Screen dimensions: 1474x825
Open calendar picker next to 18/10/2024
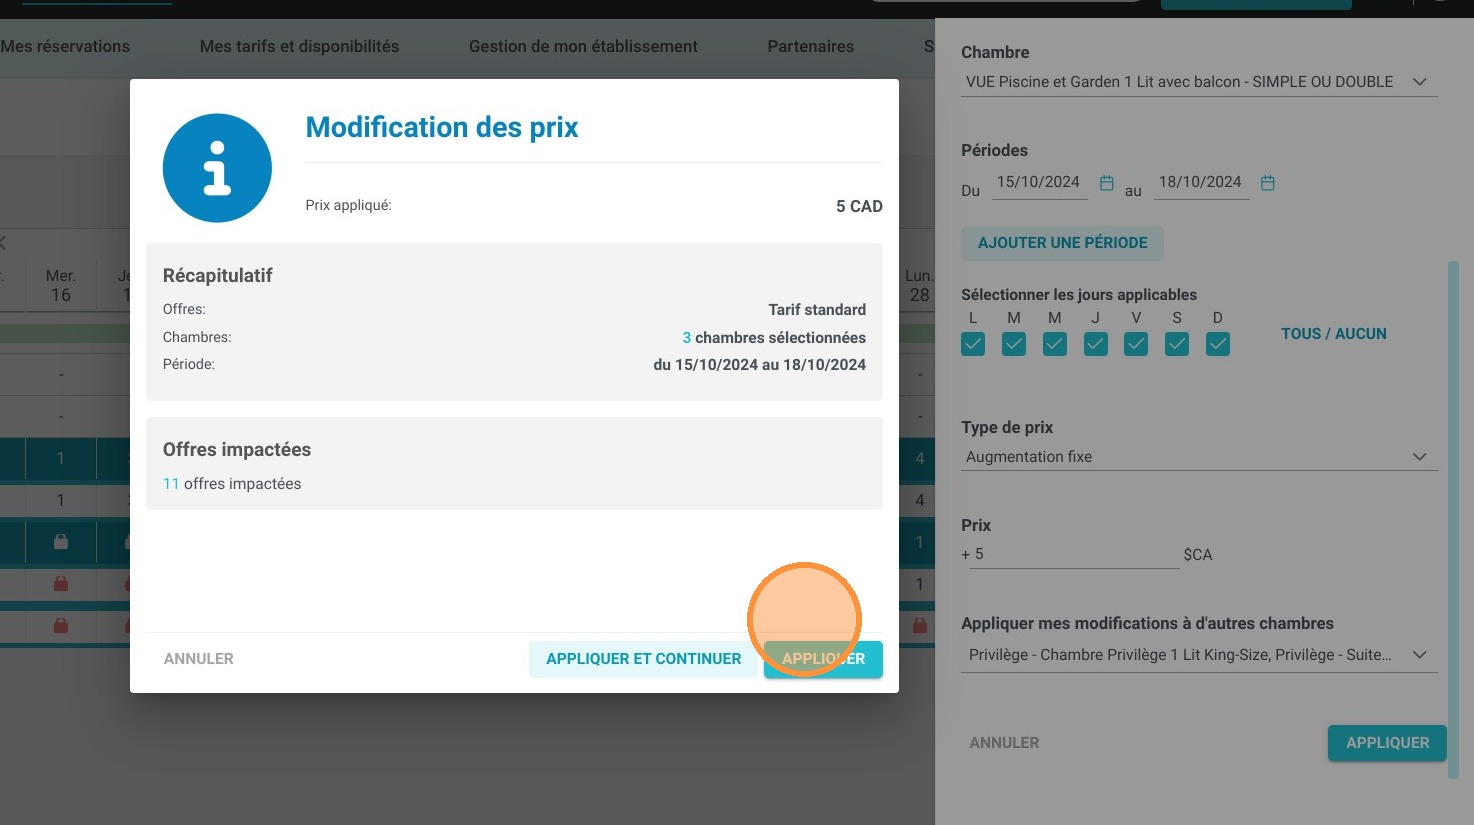pyautogui.click(x=1268, y=183)
